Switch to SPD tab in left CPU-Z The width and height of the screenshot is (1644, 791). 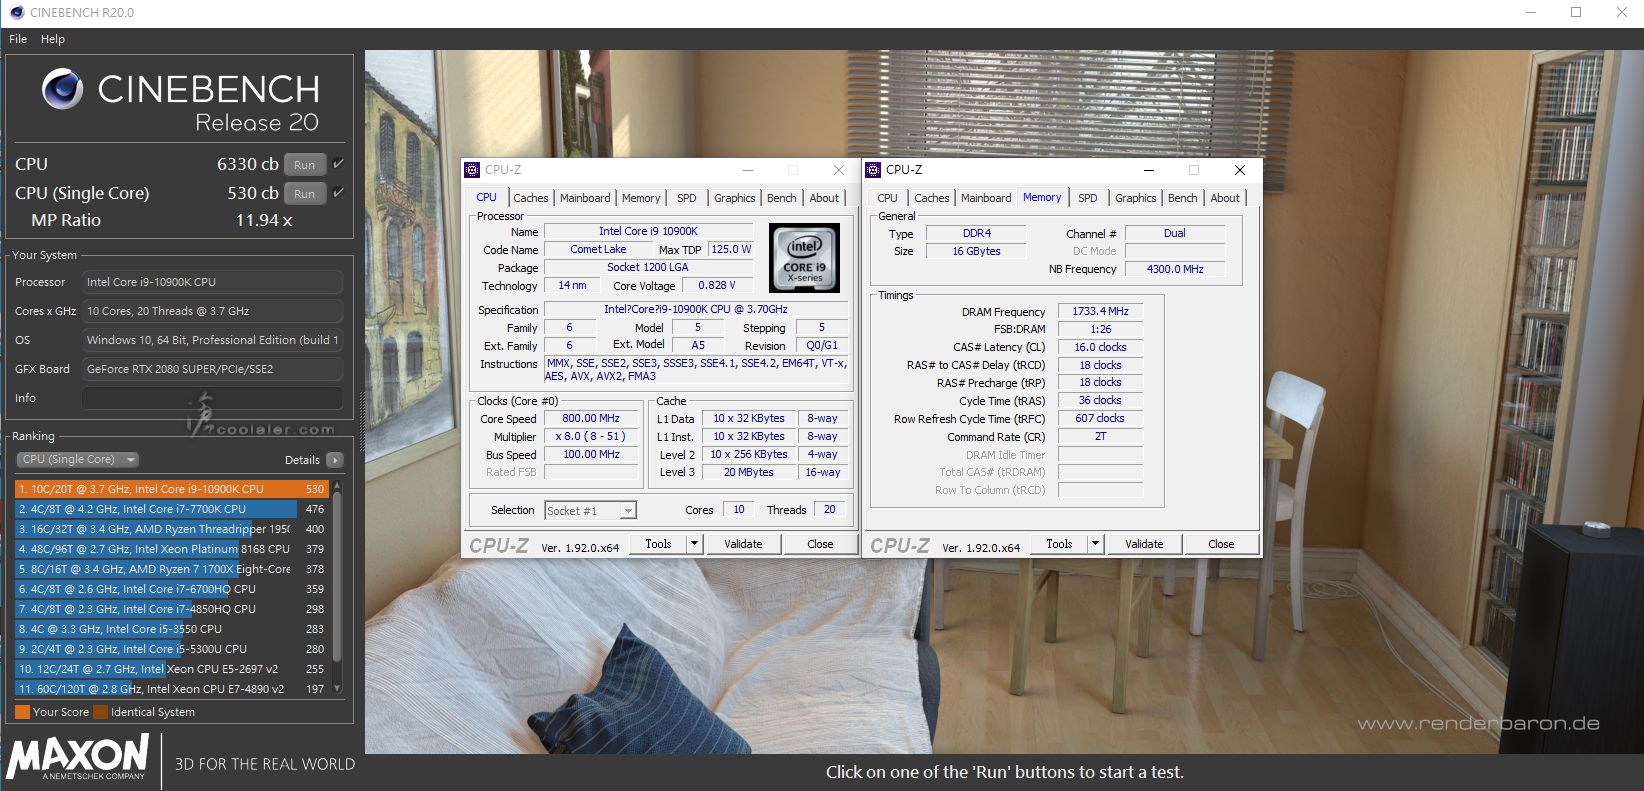(687, 198)
